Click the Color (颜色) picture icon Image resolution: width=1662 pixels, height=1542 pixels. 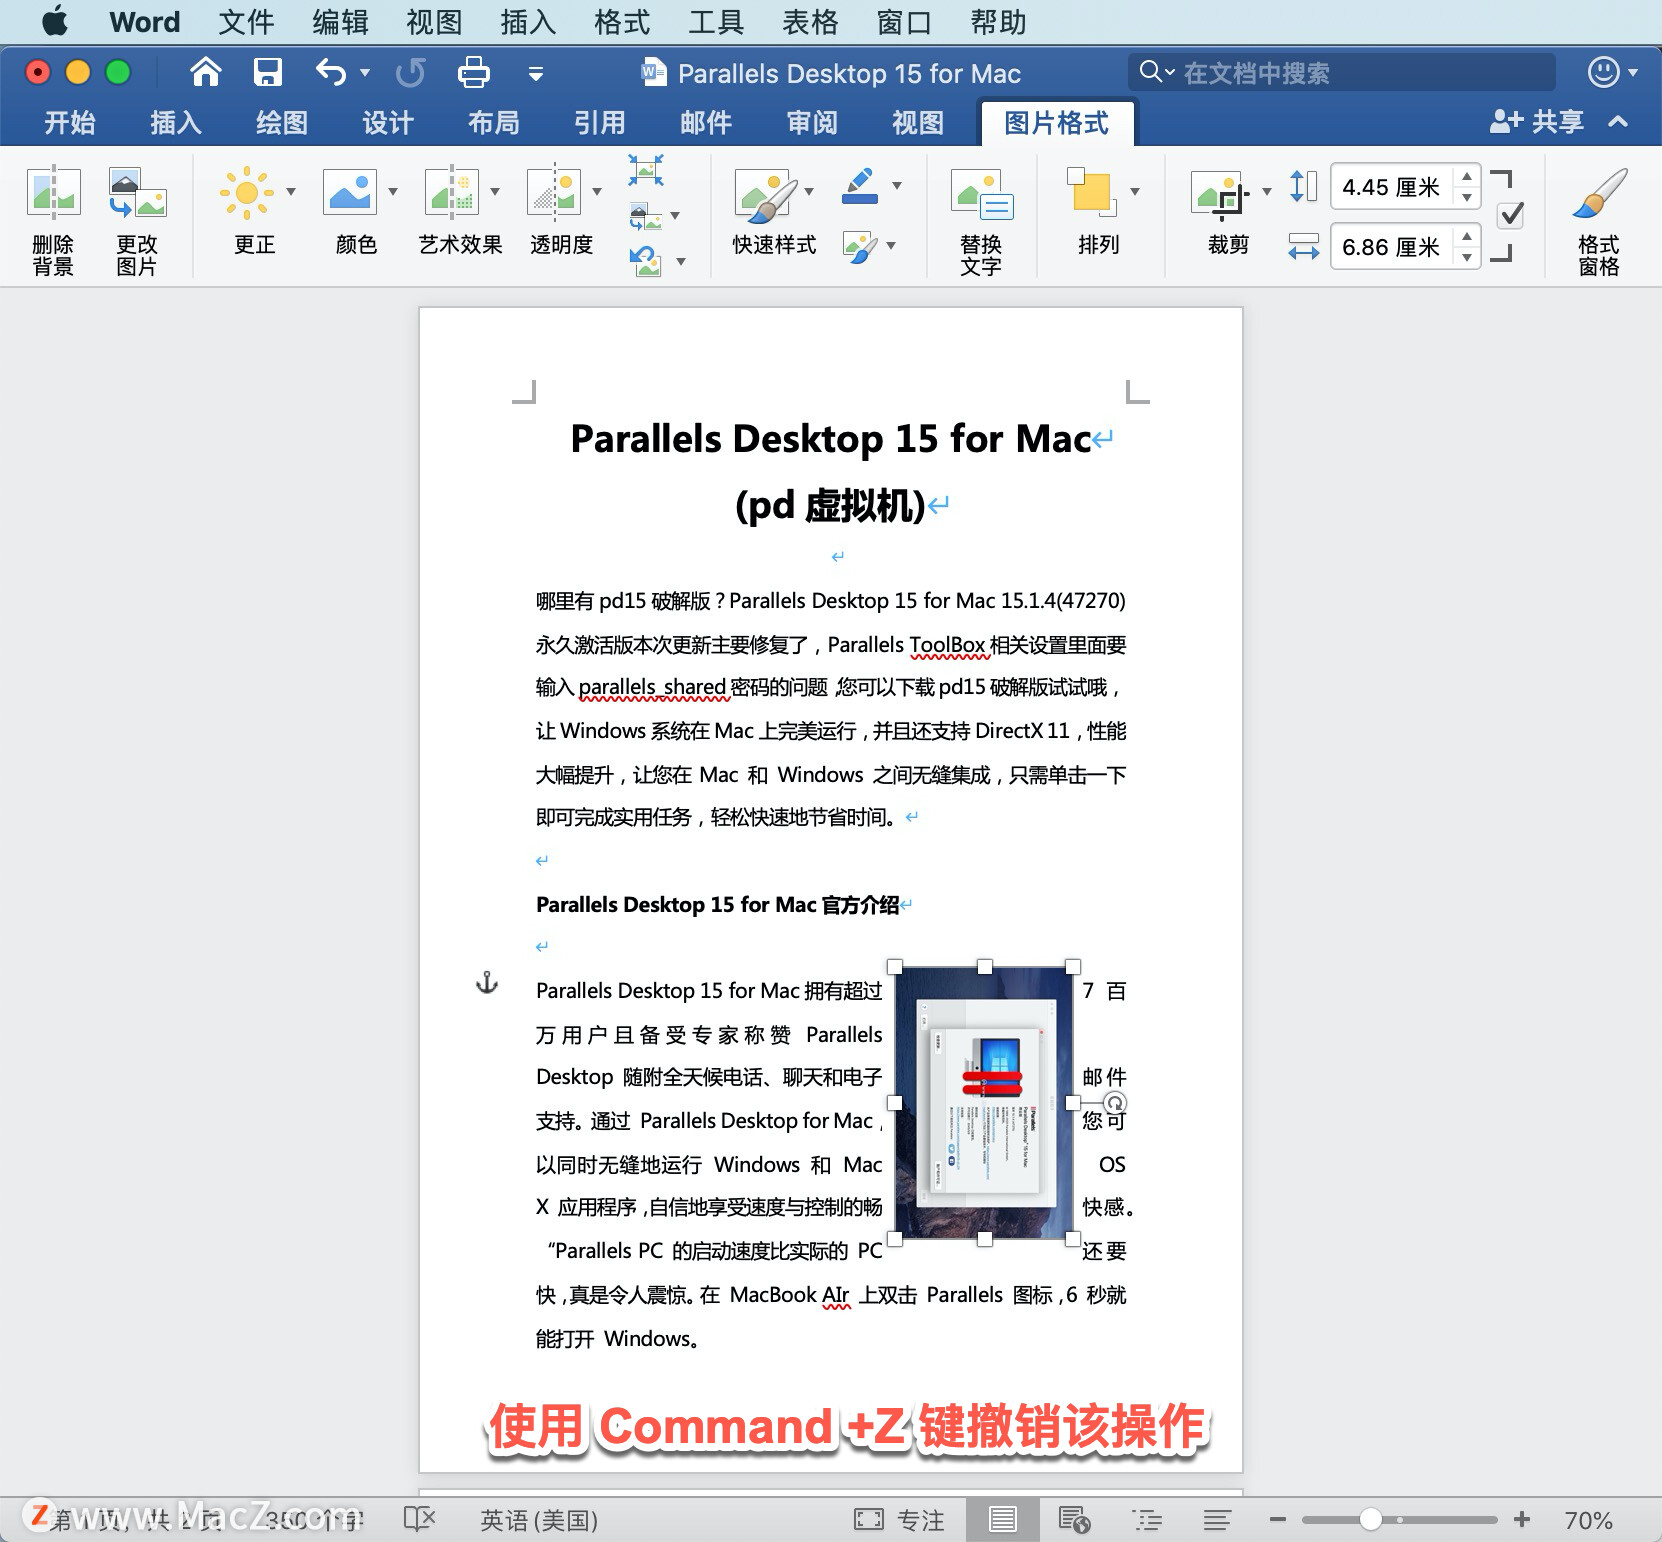[x=350, y=192]
